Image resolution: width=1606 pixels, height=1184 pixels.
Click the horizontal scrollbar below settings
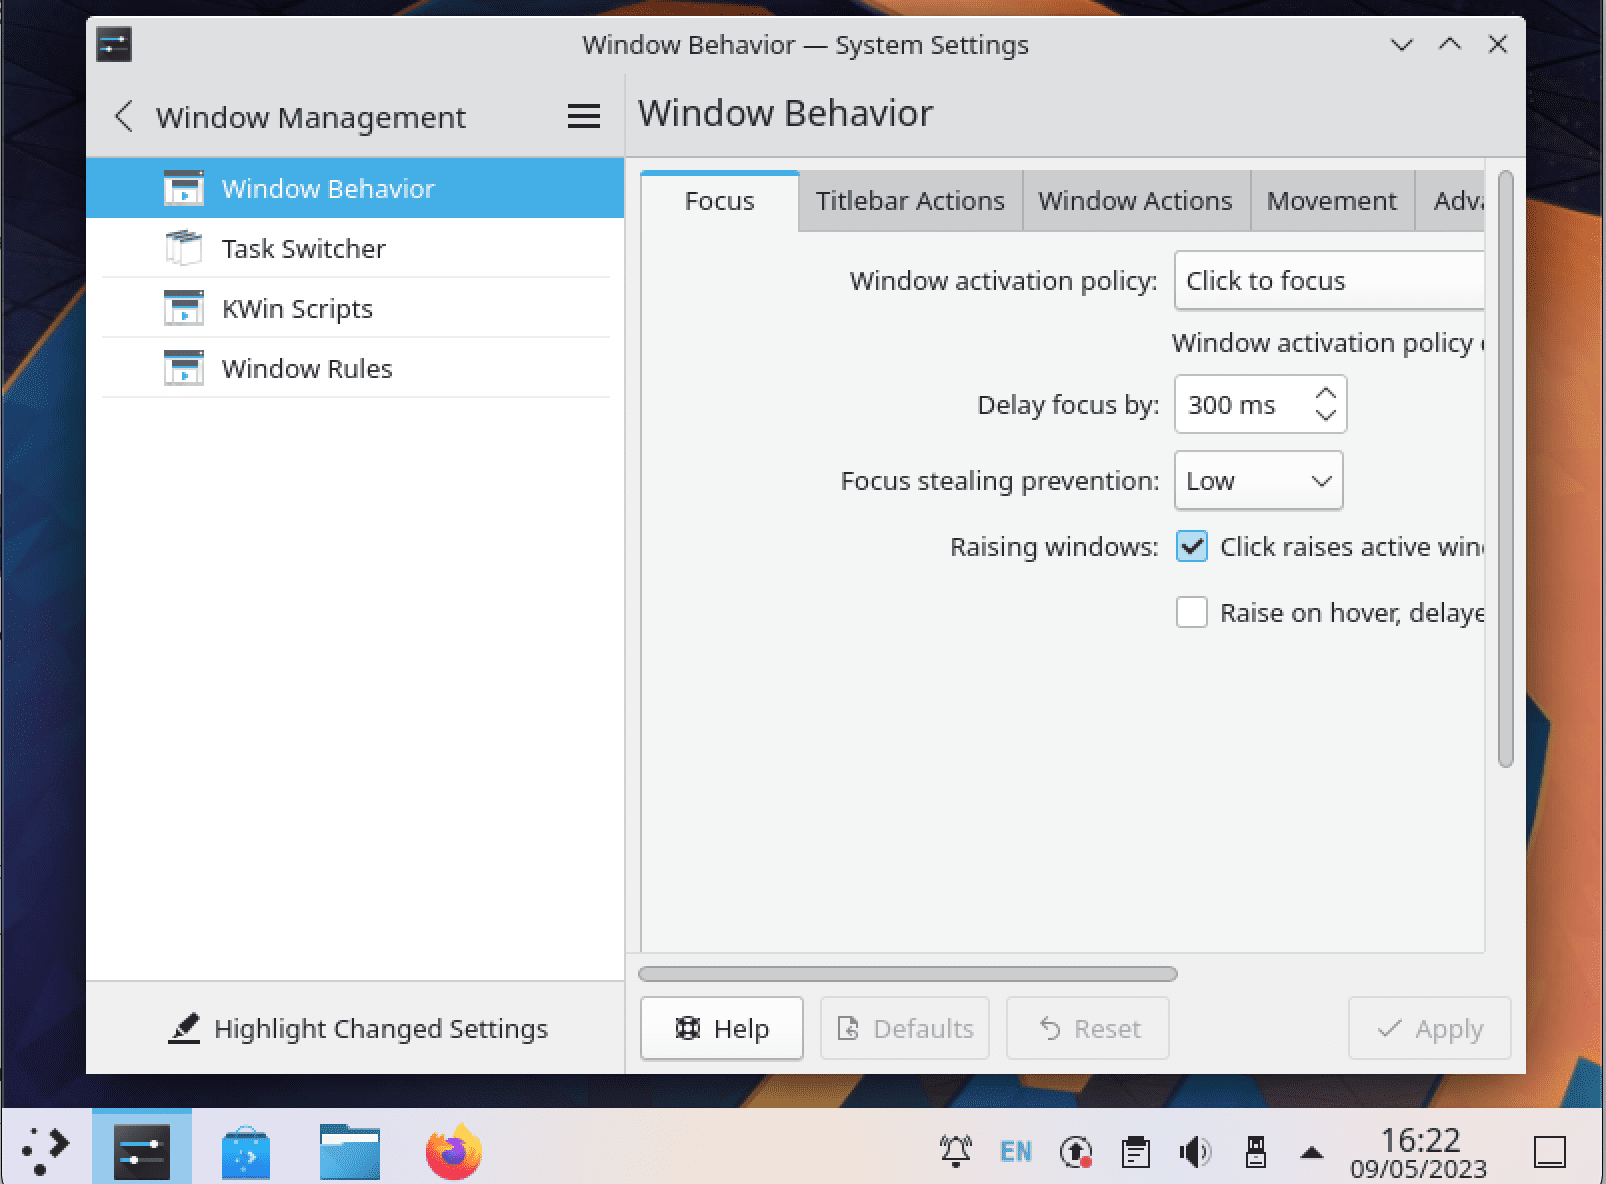[908, 974]
